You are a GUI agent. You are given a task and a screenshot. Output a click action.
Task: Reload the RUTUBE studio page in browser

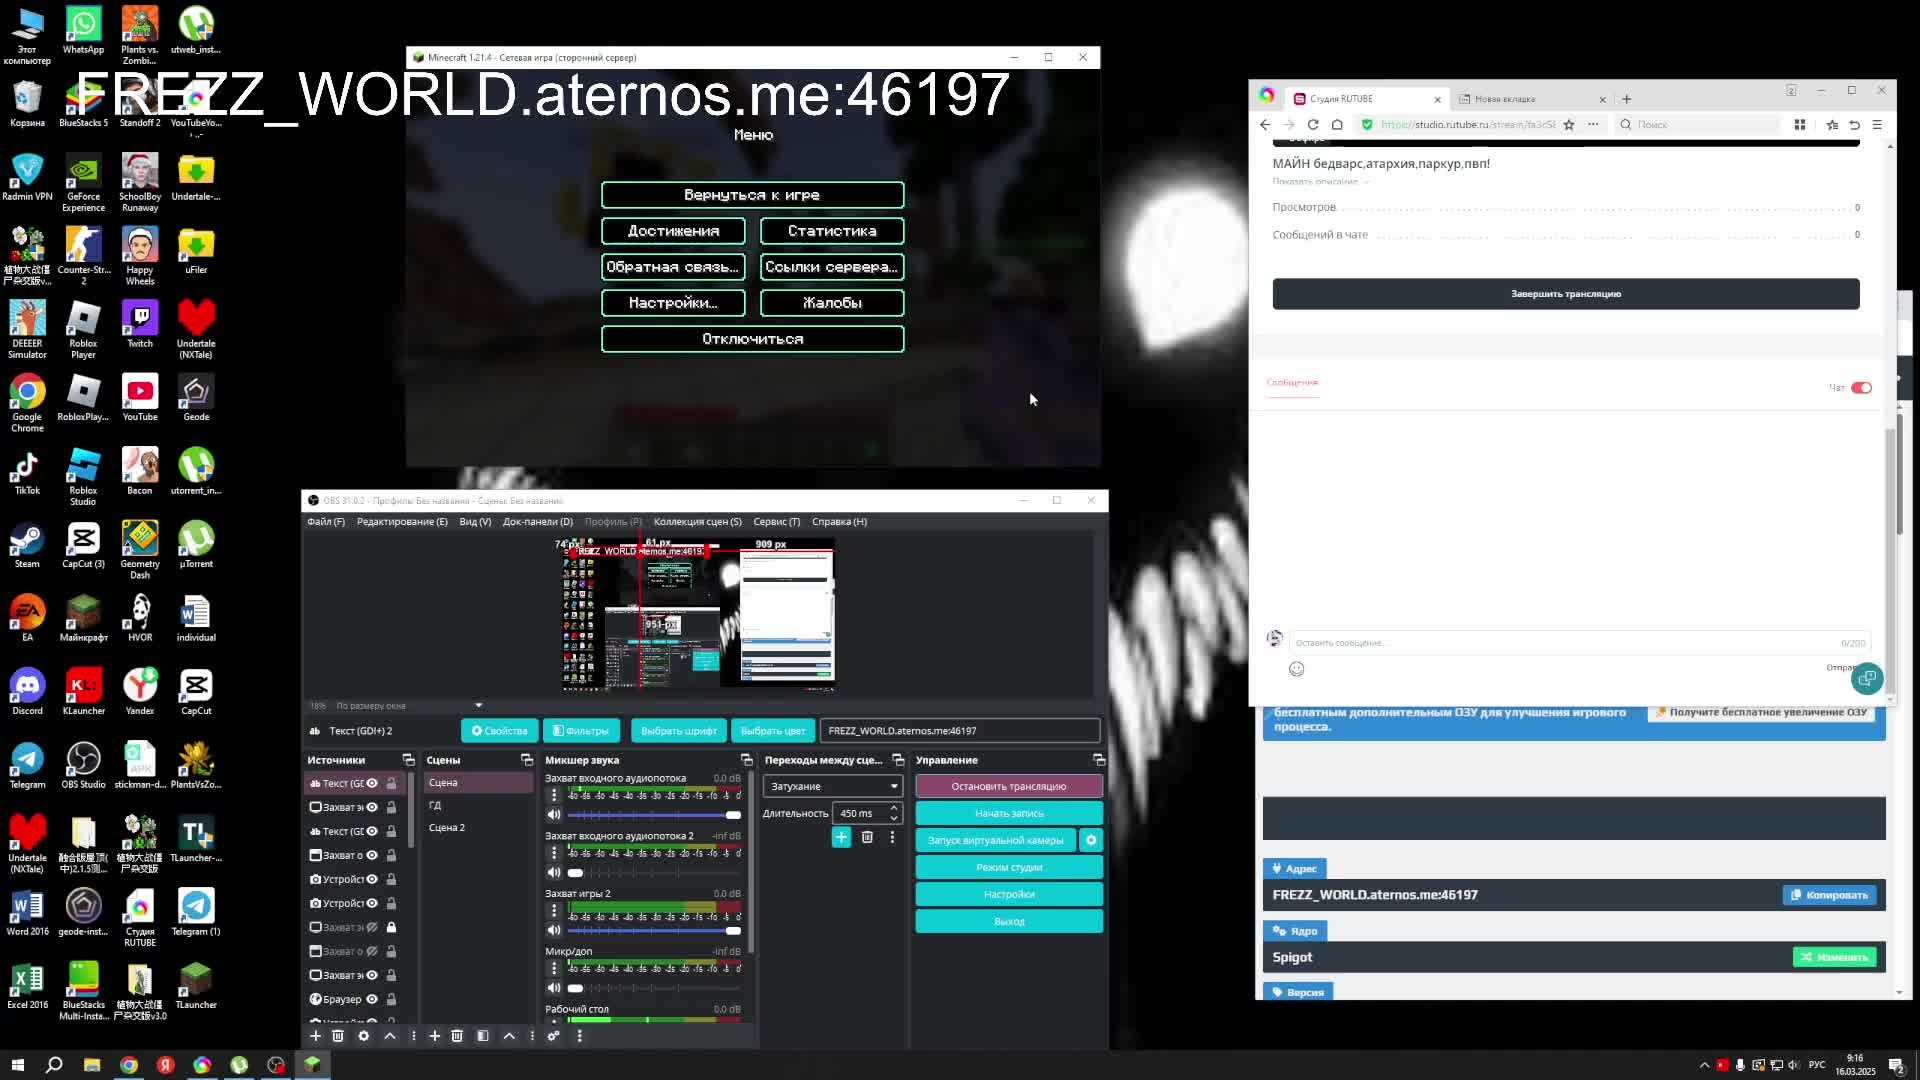[1313, 125]
